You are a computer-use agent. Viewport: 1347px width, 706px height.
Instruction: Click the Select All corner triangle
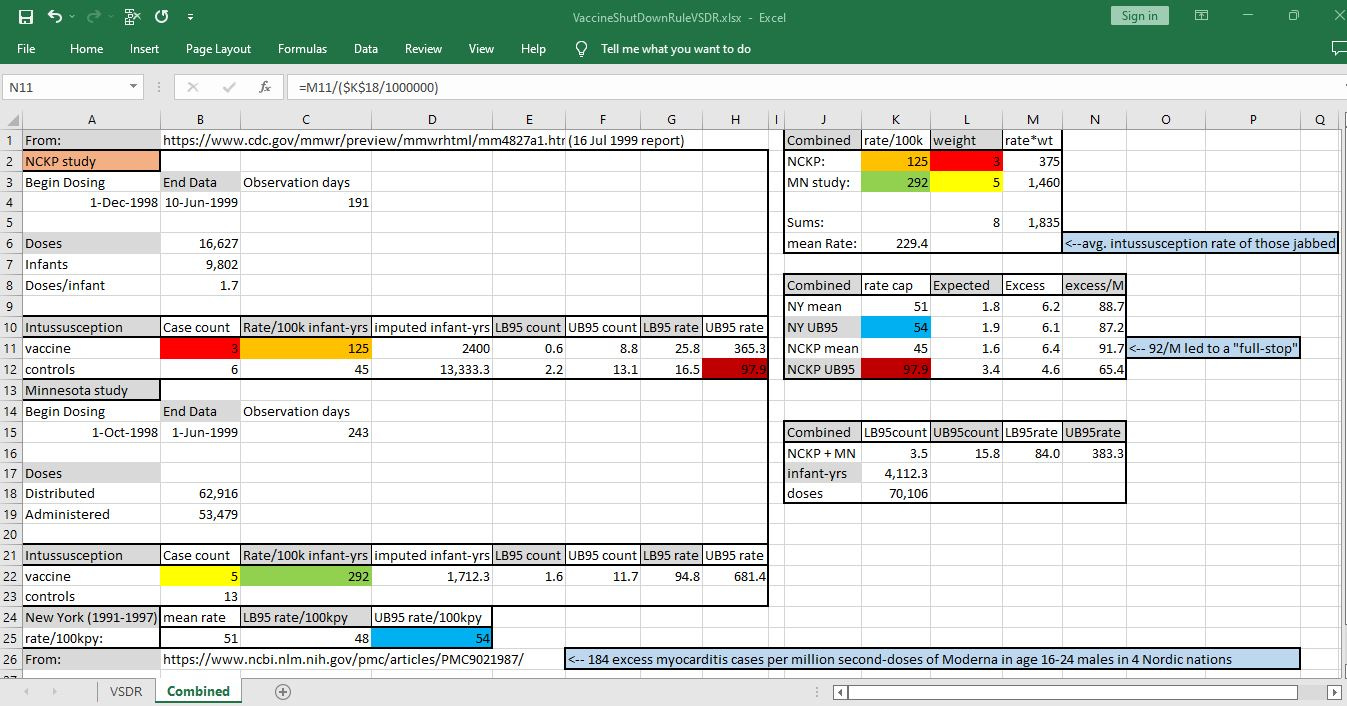[11, 119]
